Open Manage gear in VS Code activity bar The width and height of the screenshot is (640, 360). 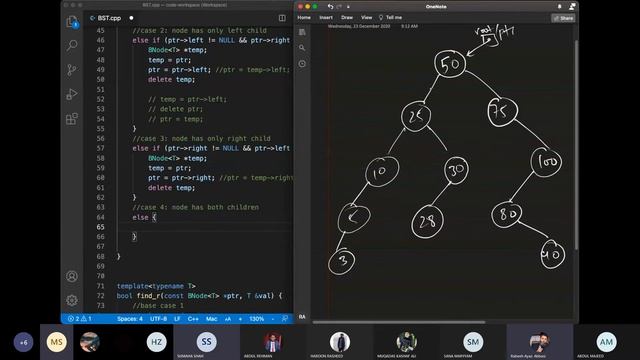[72, 300]
